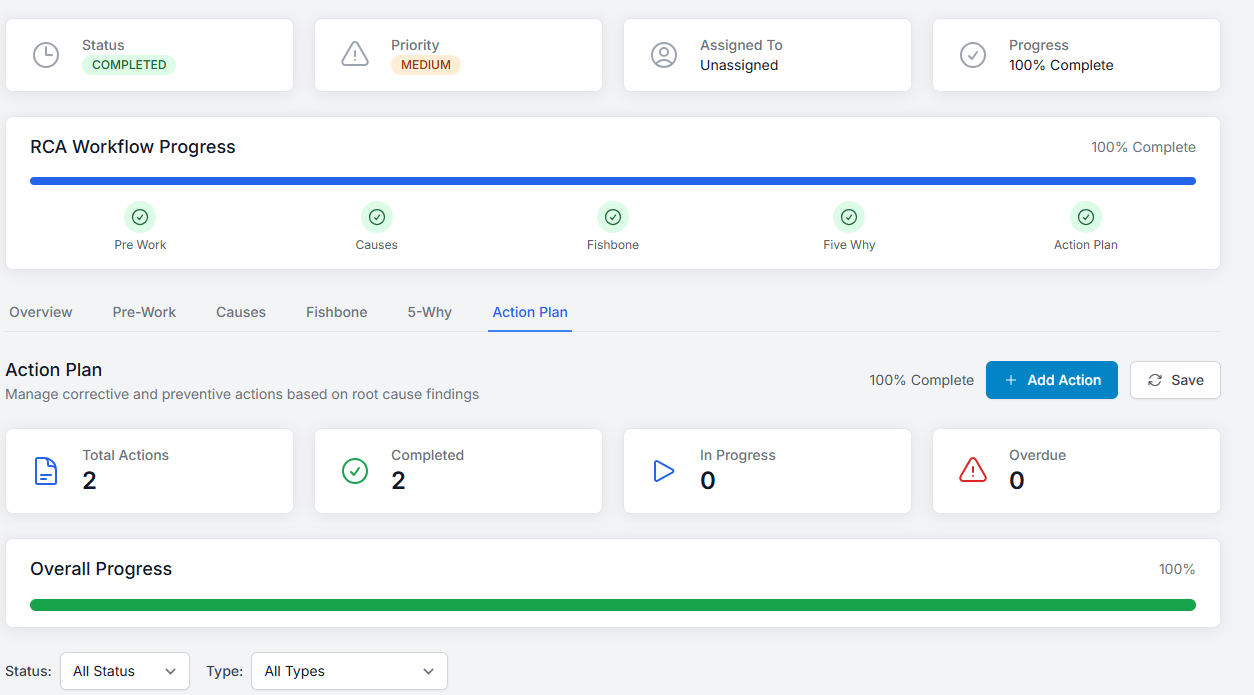Image resolution: width=1254 pixels, height=695 pixels.
Task: Click the play icon in In Progress card
Action: pyautogui.click(x=664, y=471)
